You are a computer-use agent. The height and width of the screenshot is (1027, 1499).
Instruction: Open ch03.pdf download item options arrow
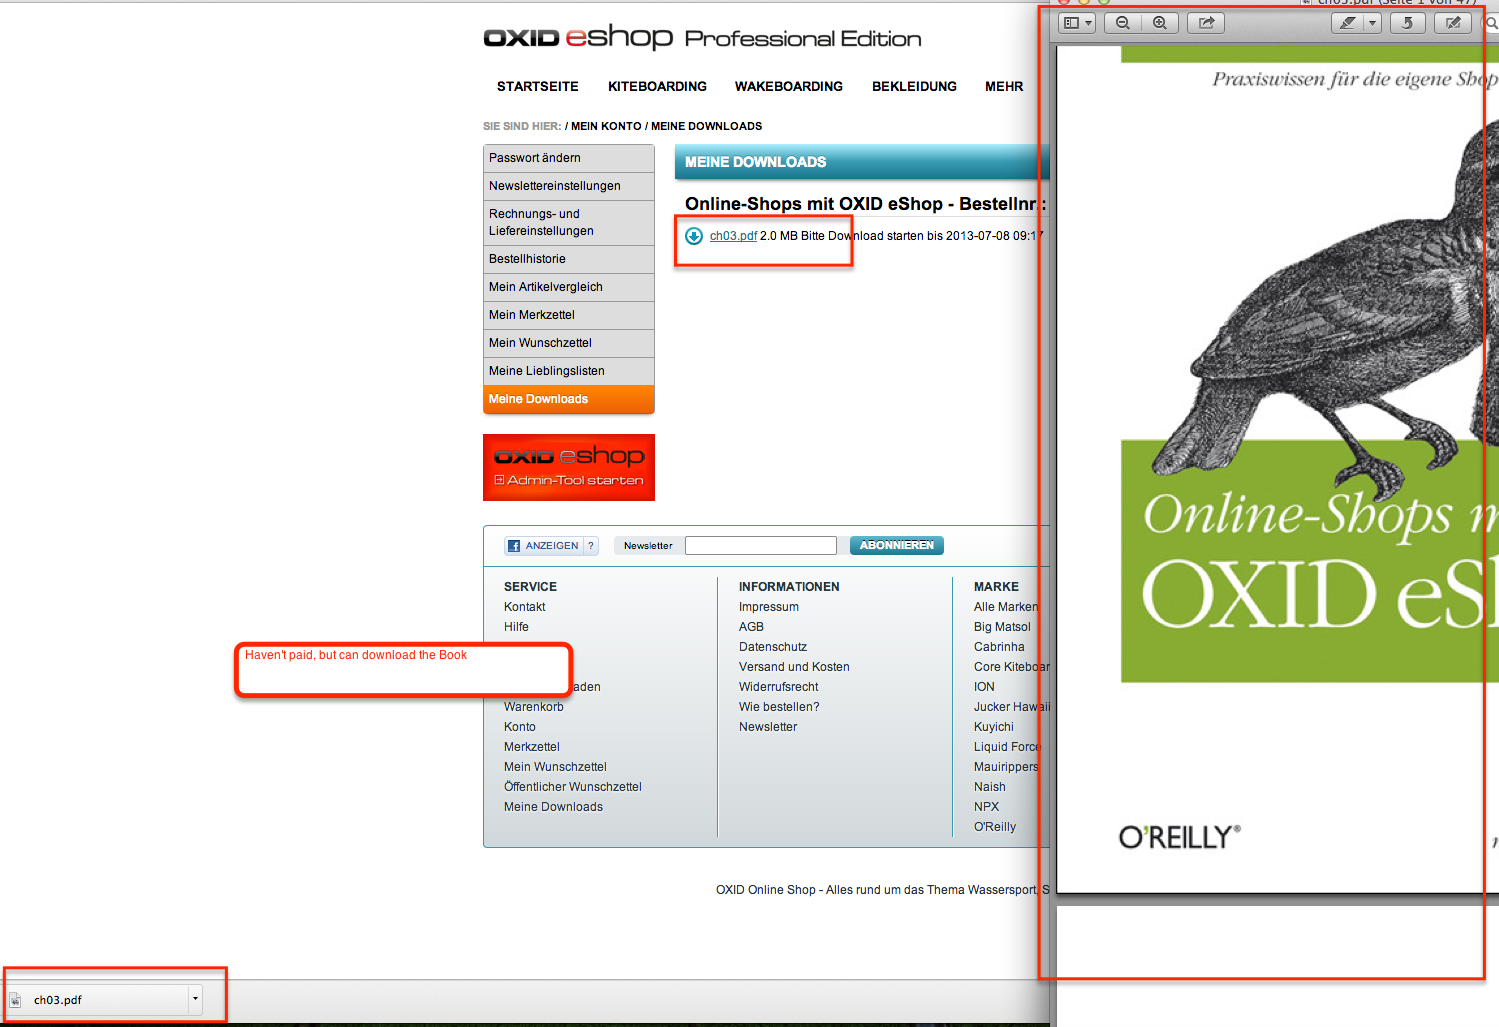pos(195,999)
